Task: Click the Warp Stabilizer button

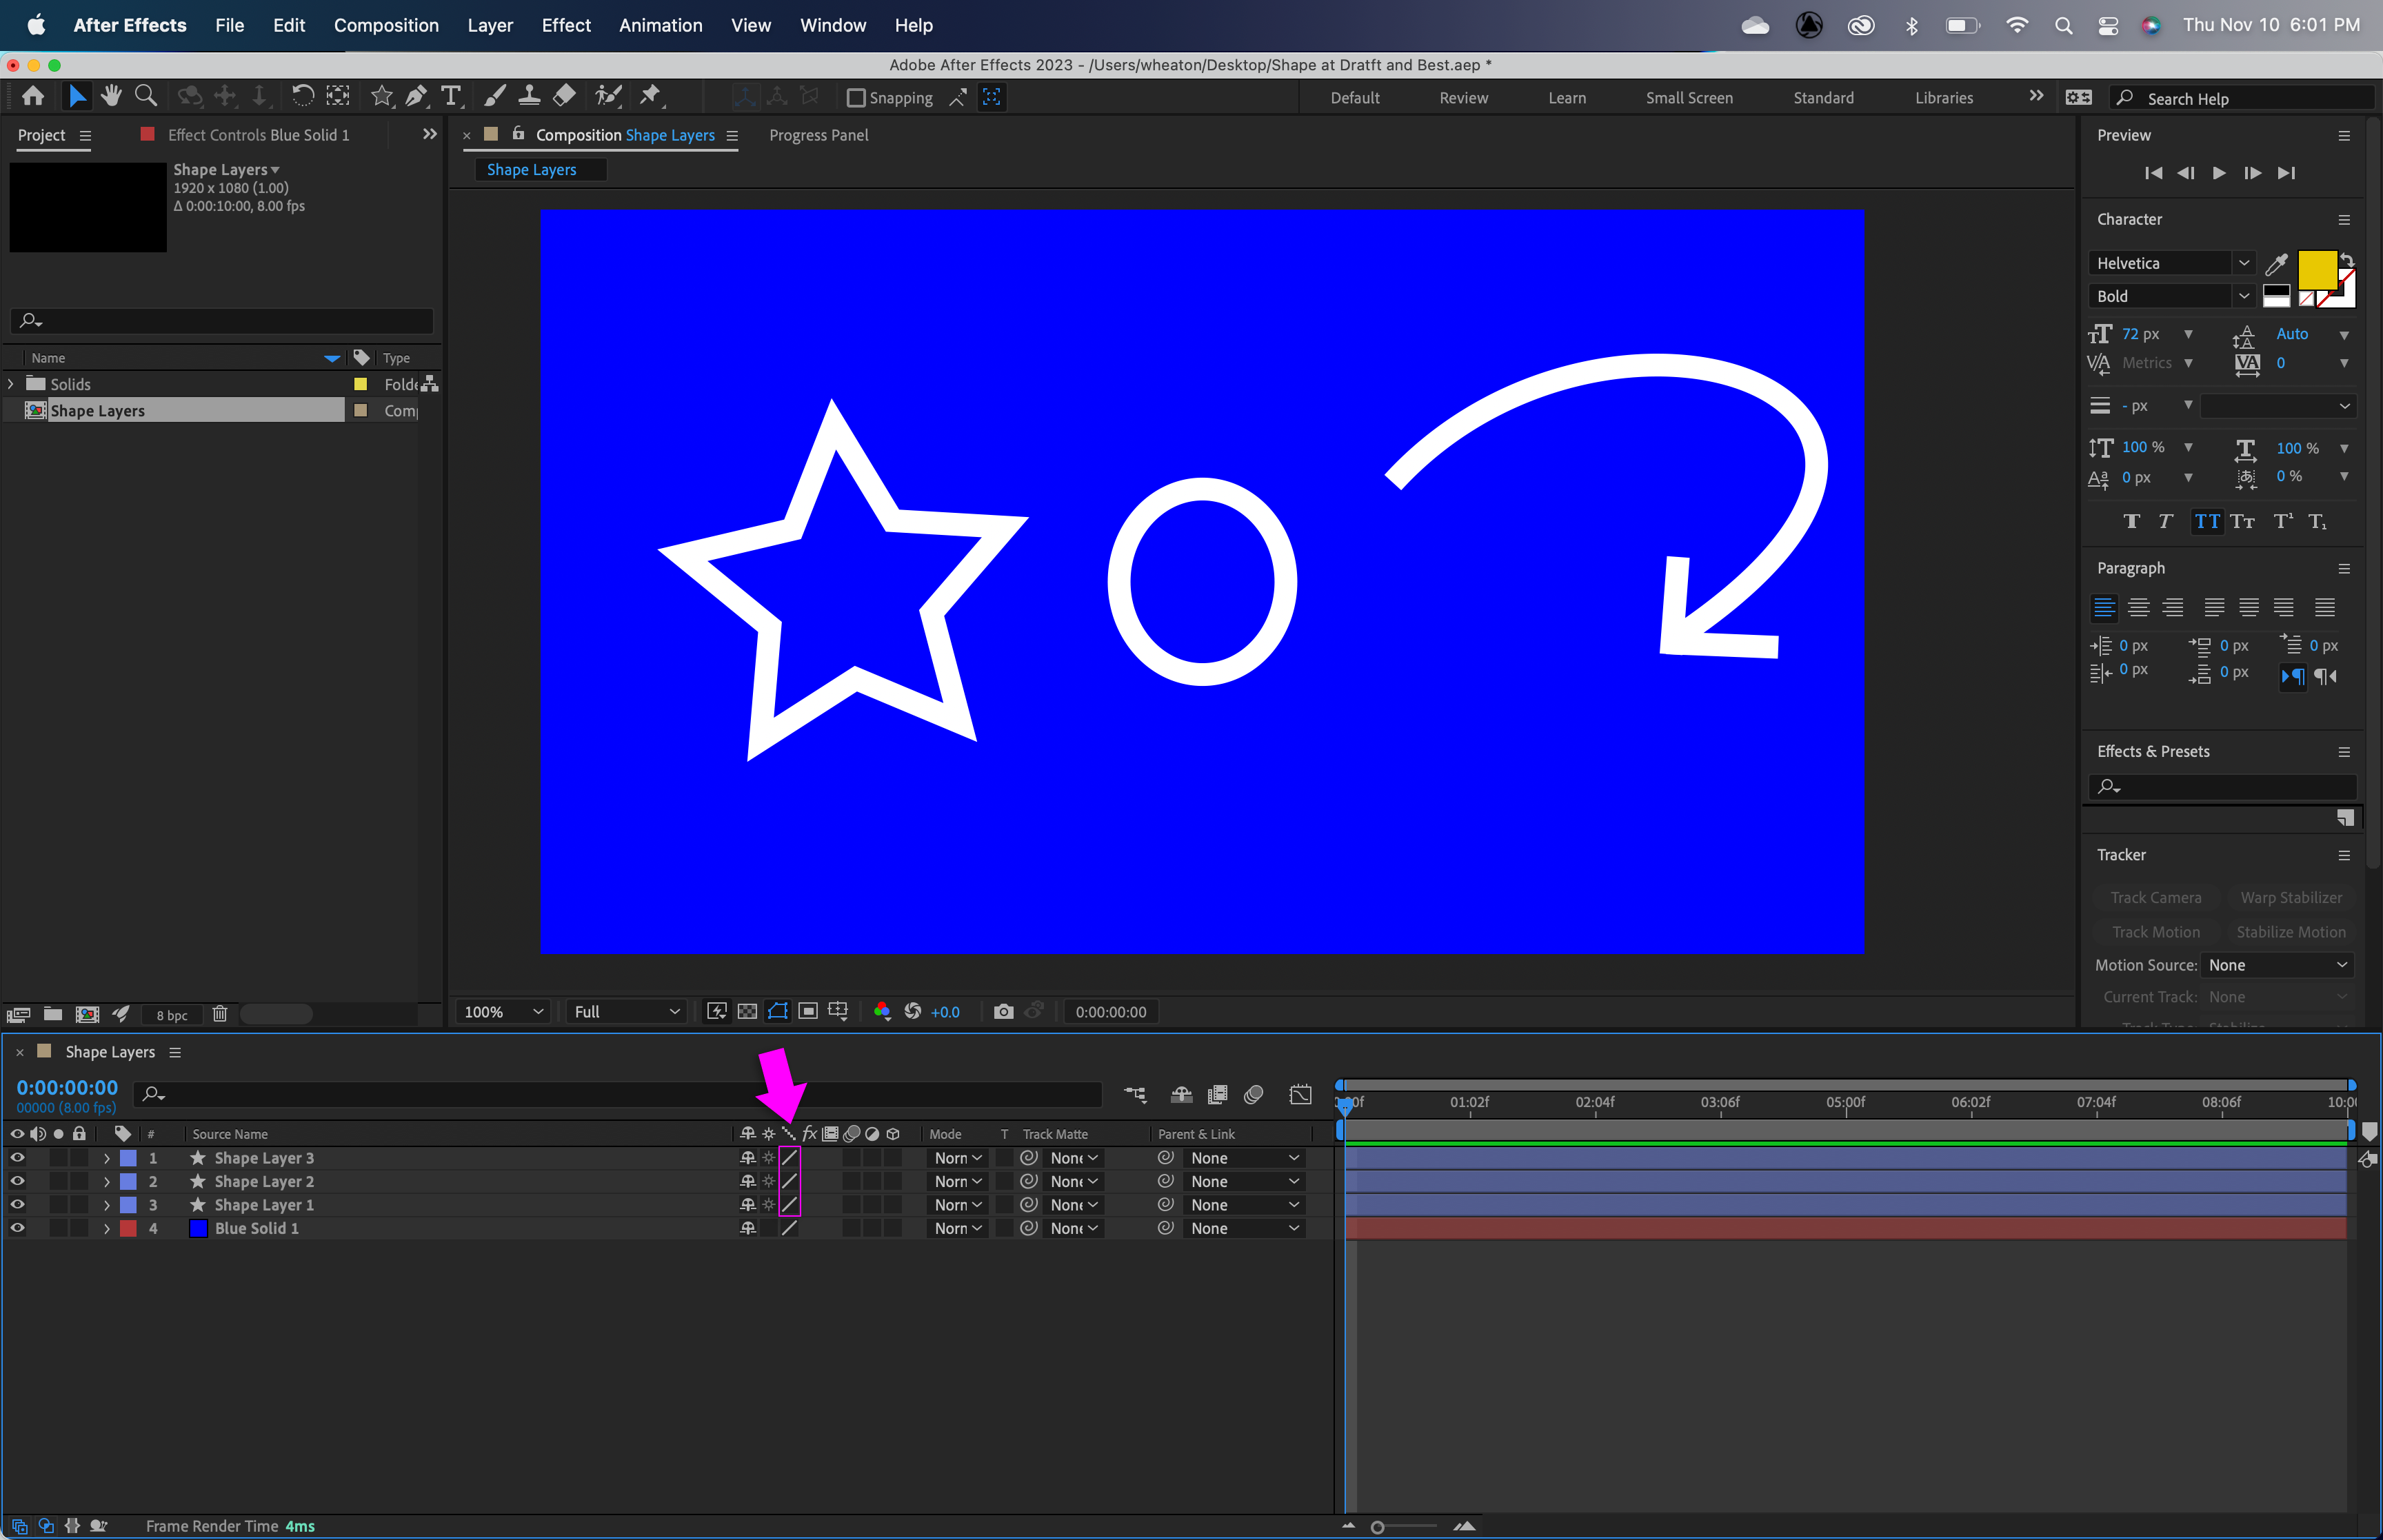Action: pos(2291,897)
